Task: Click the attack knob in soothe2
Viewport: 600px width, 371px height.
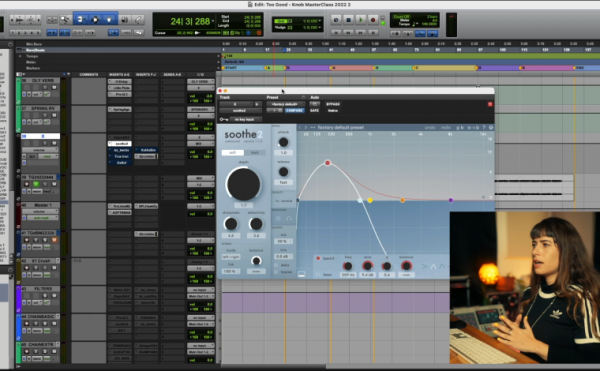Action: tap(283, 142)
